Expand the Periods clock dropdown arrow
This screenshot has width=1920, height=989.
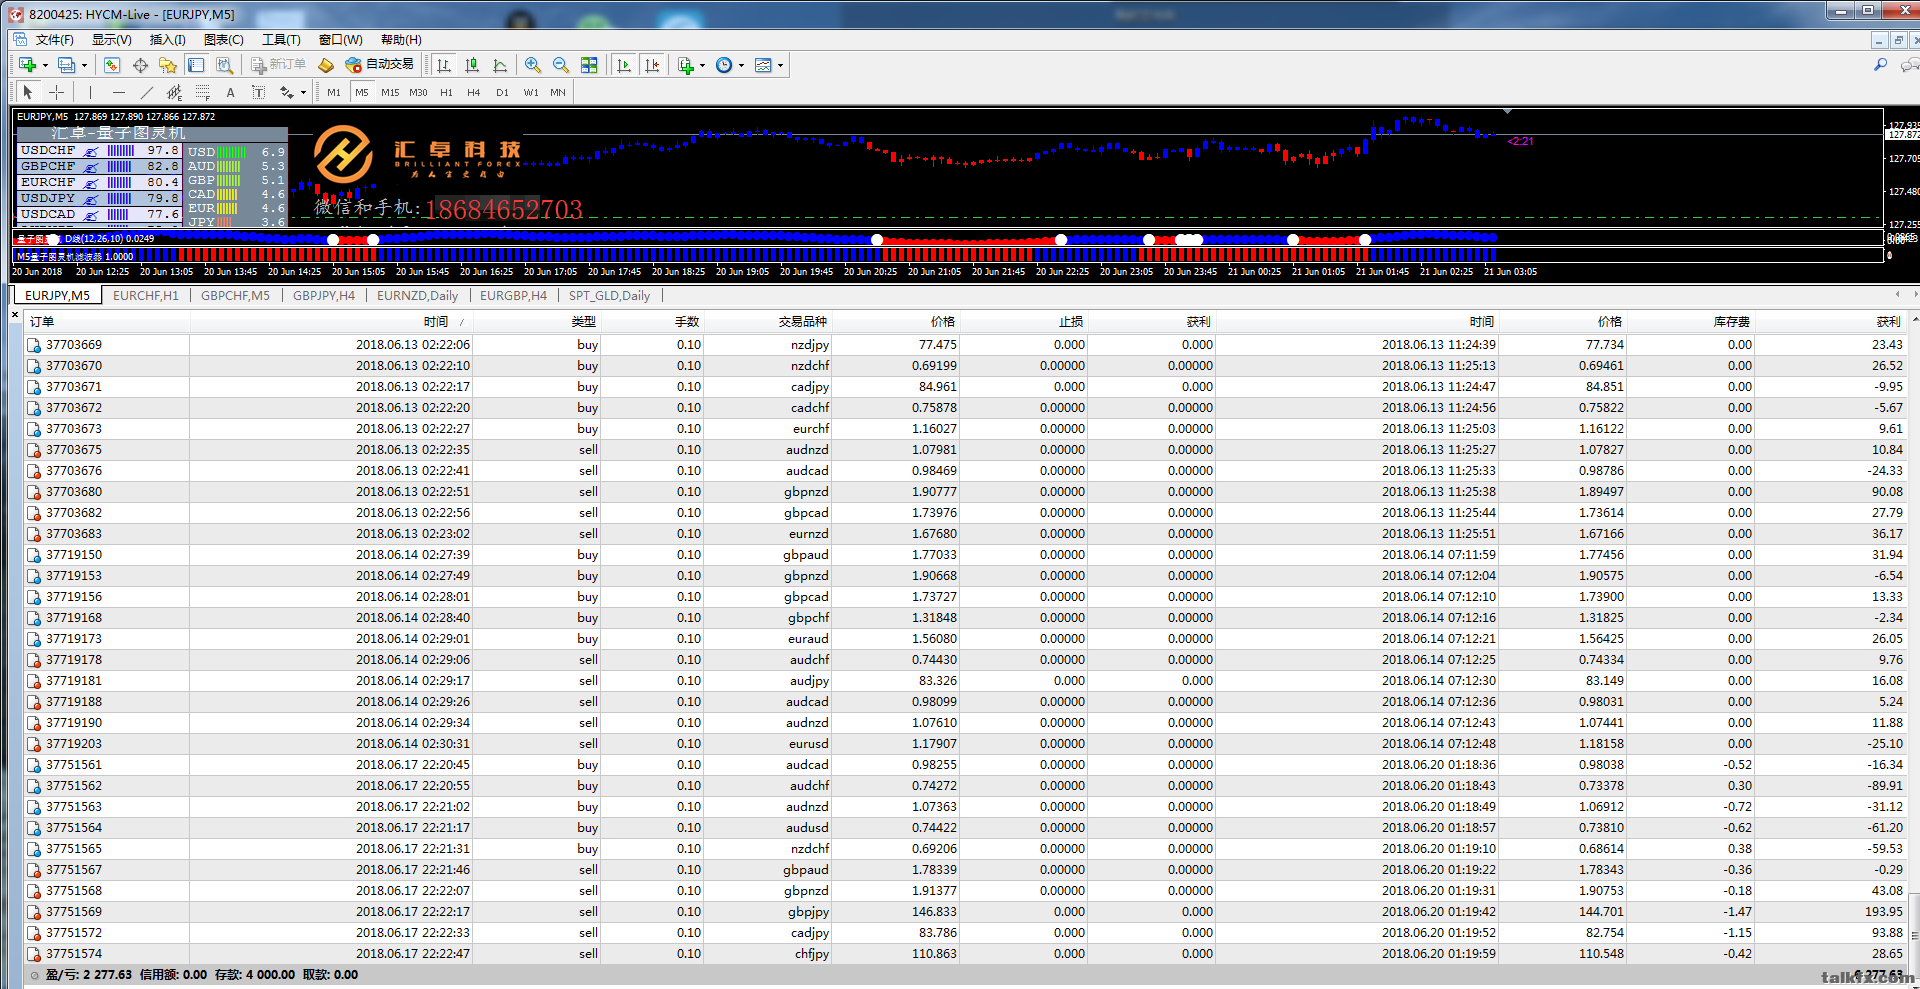[x=741, y=65]
